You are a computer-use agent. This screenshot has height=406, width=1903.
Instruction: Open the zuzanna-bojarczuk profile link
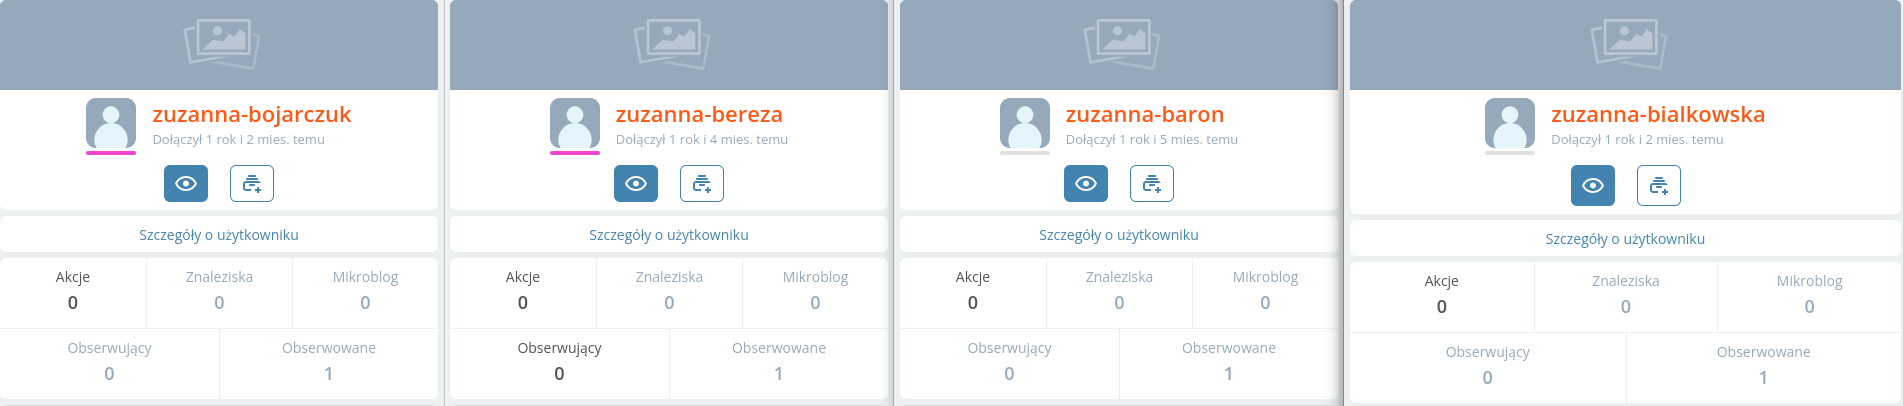[251, 115]
